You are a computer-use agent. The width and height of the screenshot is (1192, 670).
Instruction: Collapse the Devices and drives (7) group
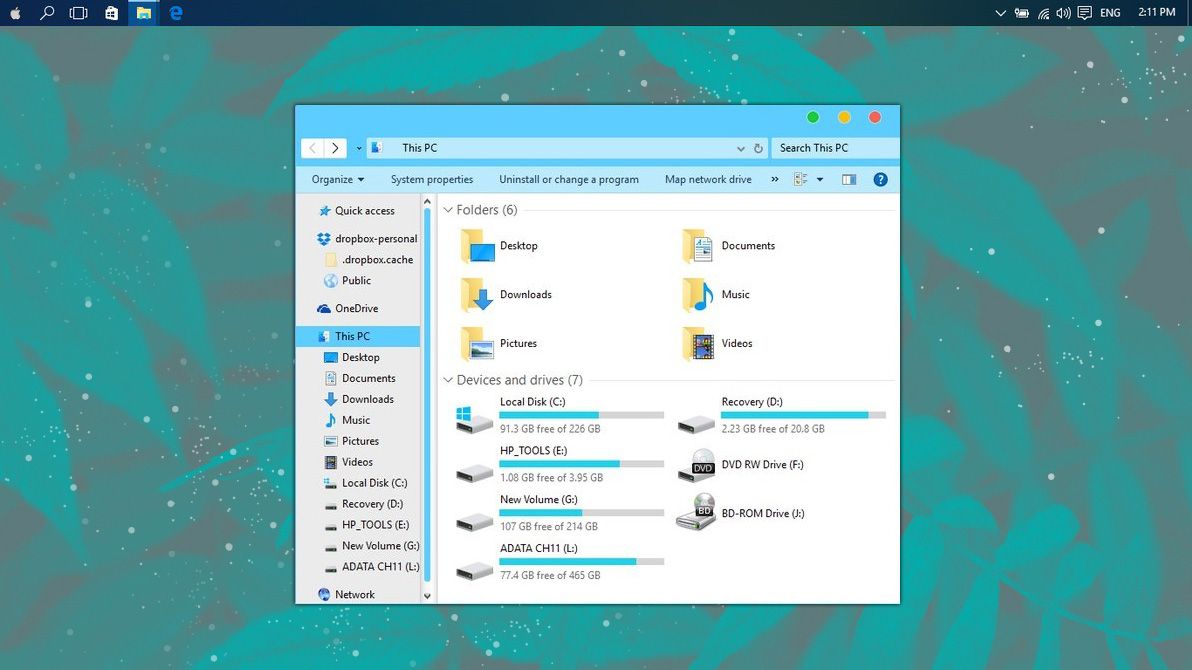[448, 380]
